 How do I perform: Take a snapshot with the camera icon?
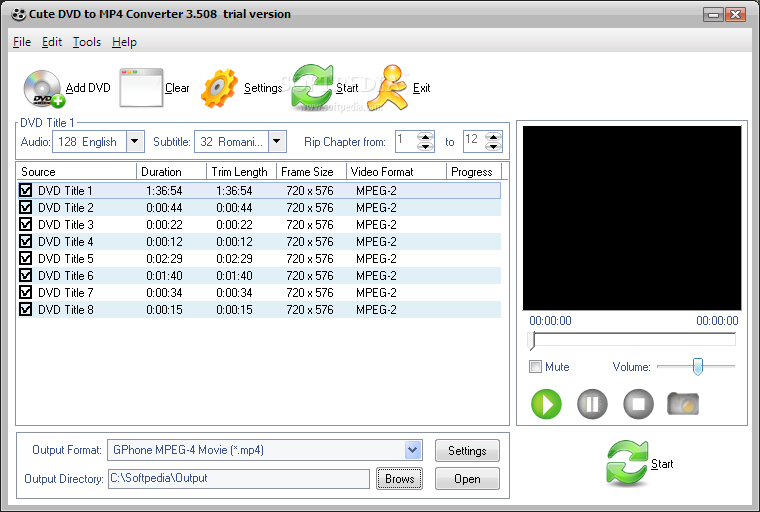coord(683,403)
